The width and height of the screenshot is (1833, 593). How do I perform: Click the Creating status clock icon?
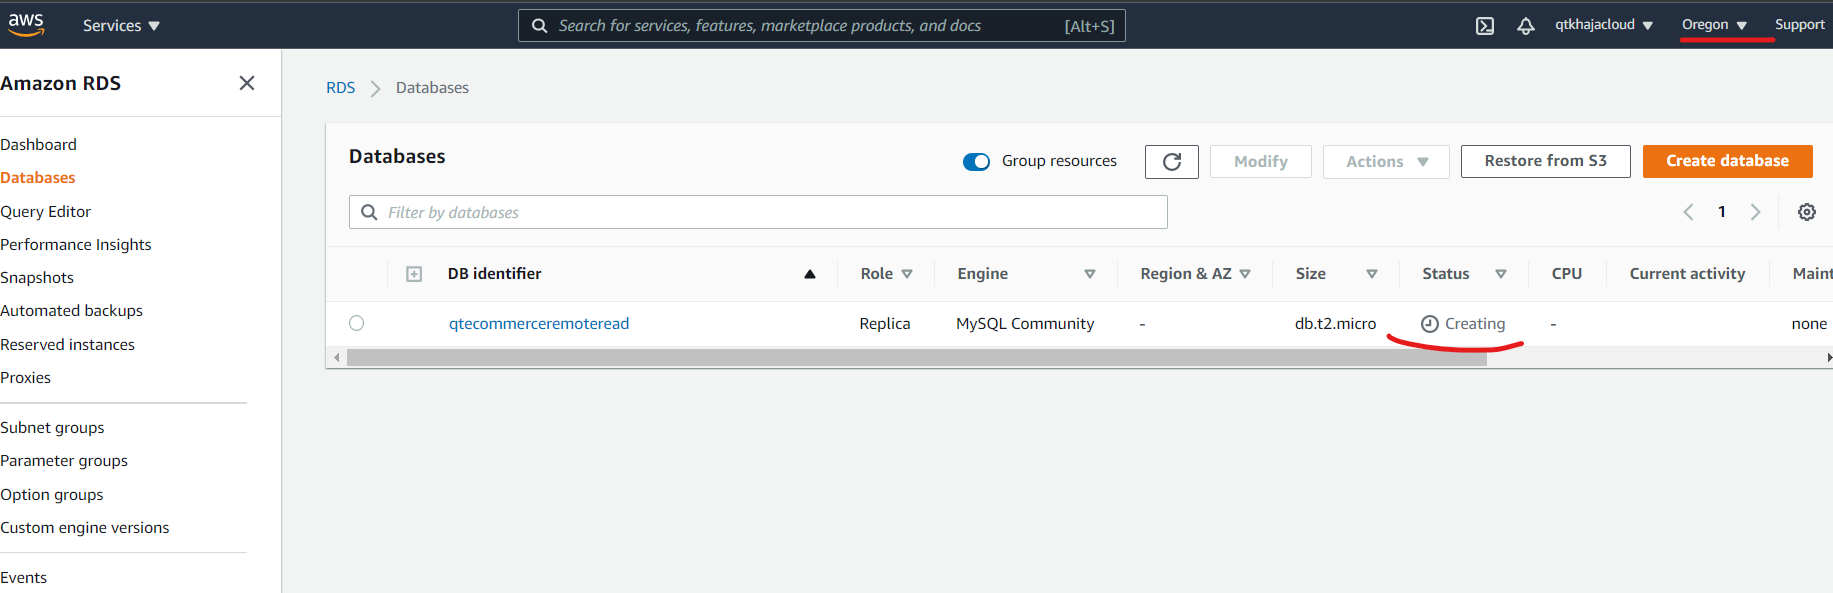(x=1430, y=324)
